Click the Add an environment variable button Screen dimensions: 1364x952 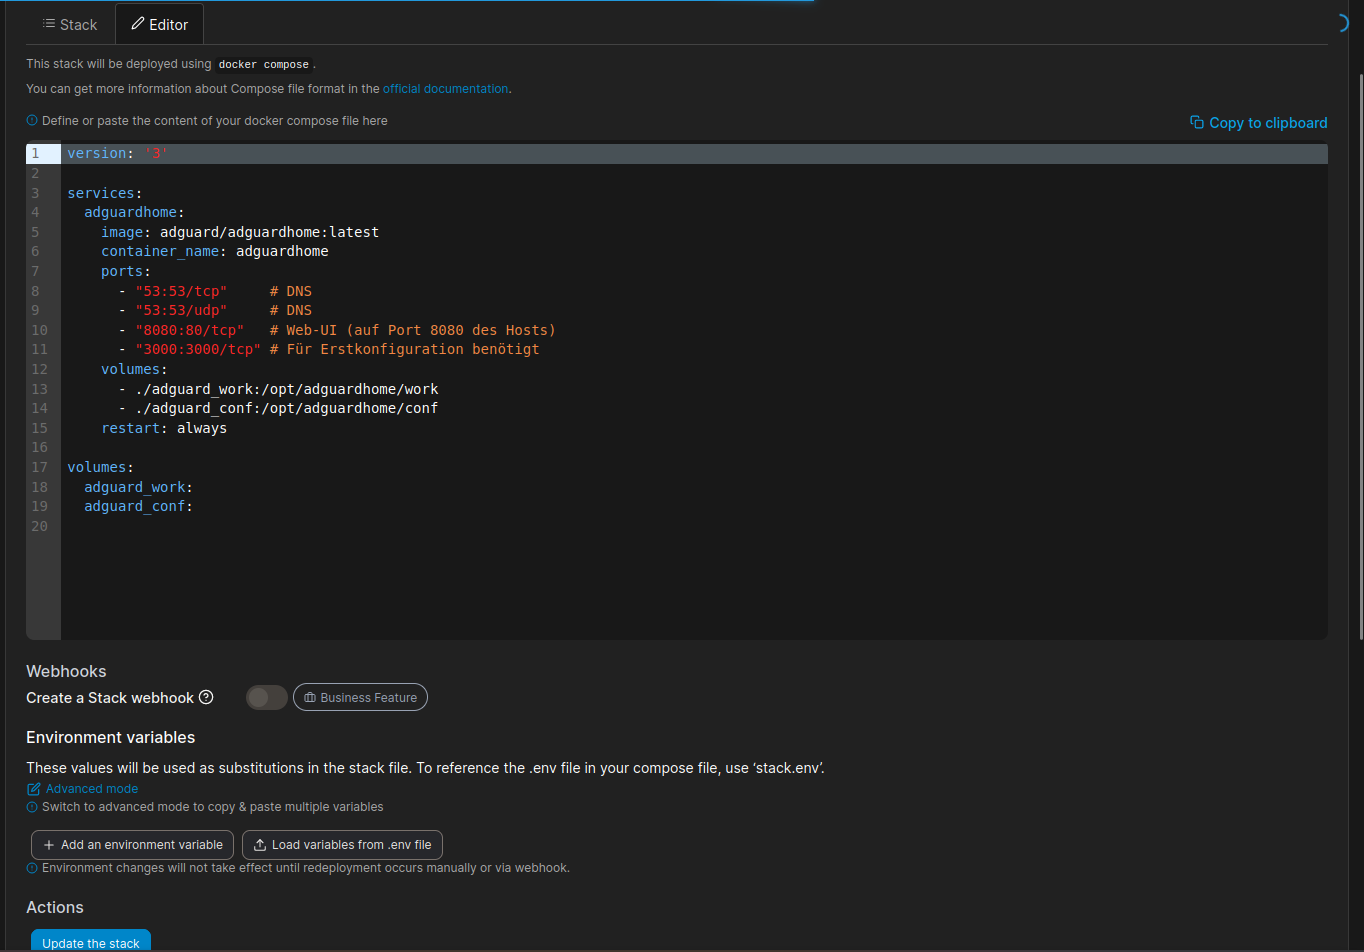132,845
